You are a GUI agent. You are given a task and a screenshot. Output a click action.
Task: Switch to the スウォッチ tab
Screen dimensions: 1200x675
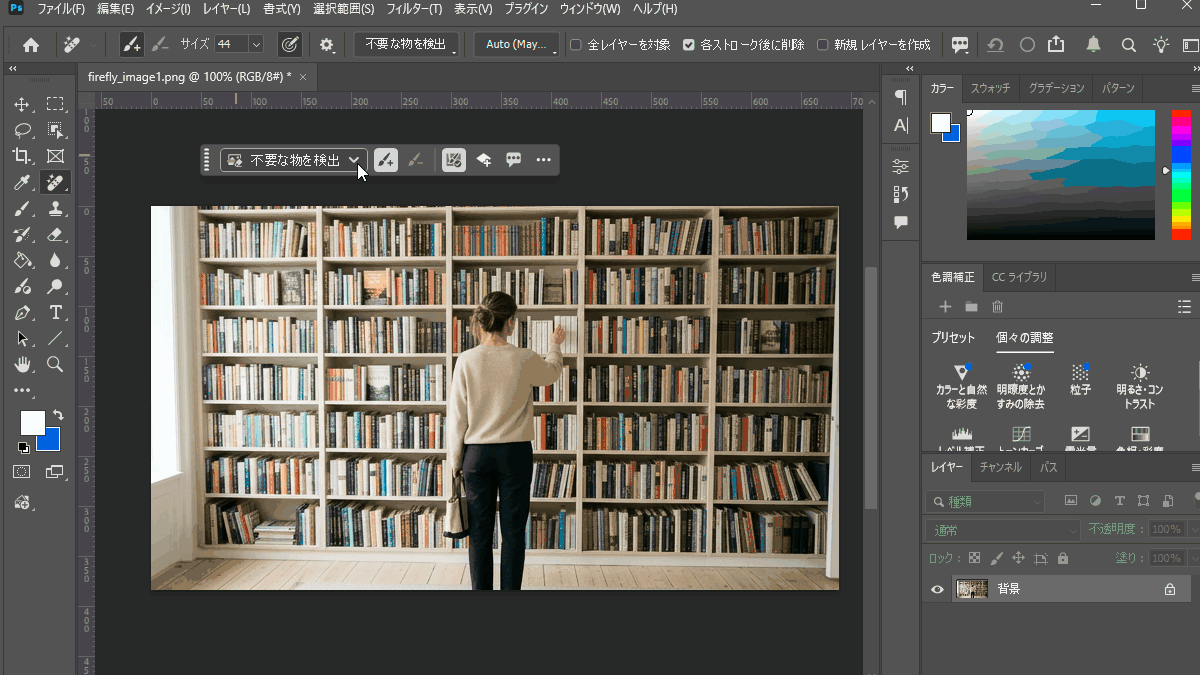tap(990, 88)
